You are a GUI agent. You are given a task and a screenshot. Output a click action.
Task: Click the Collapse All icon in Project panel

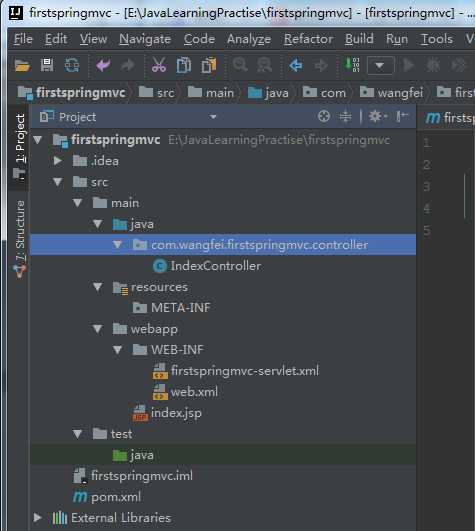click(x=345, y=116)
